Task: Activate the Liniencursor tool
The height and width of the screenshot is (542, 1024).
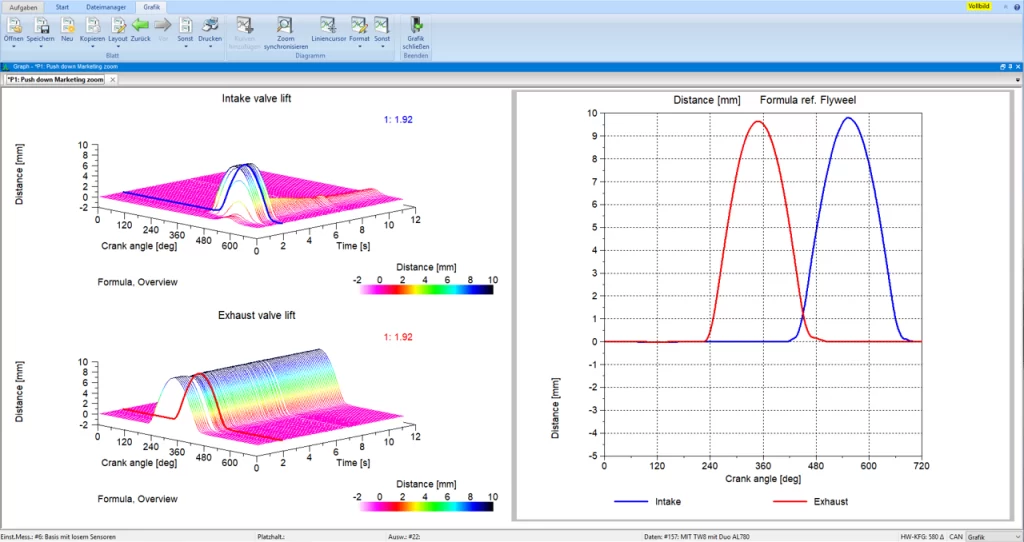Action: [x=328, y=25]
